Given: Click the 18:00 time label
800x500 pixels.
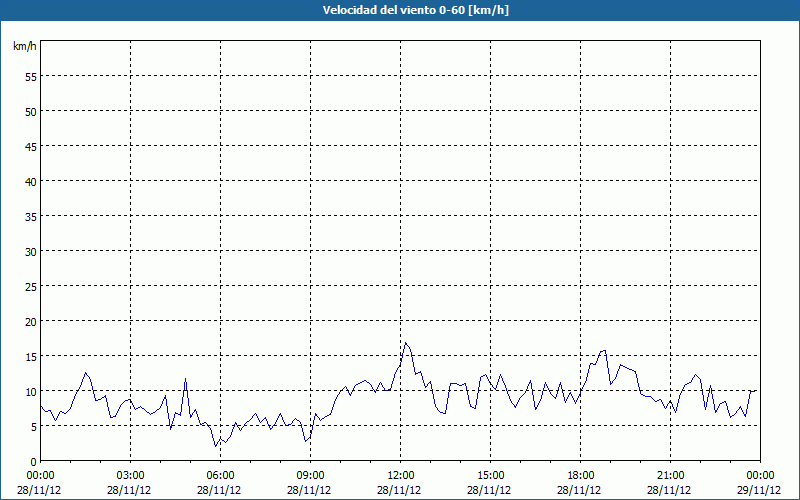Looking at the screenshot, I should point(581,476).
